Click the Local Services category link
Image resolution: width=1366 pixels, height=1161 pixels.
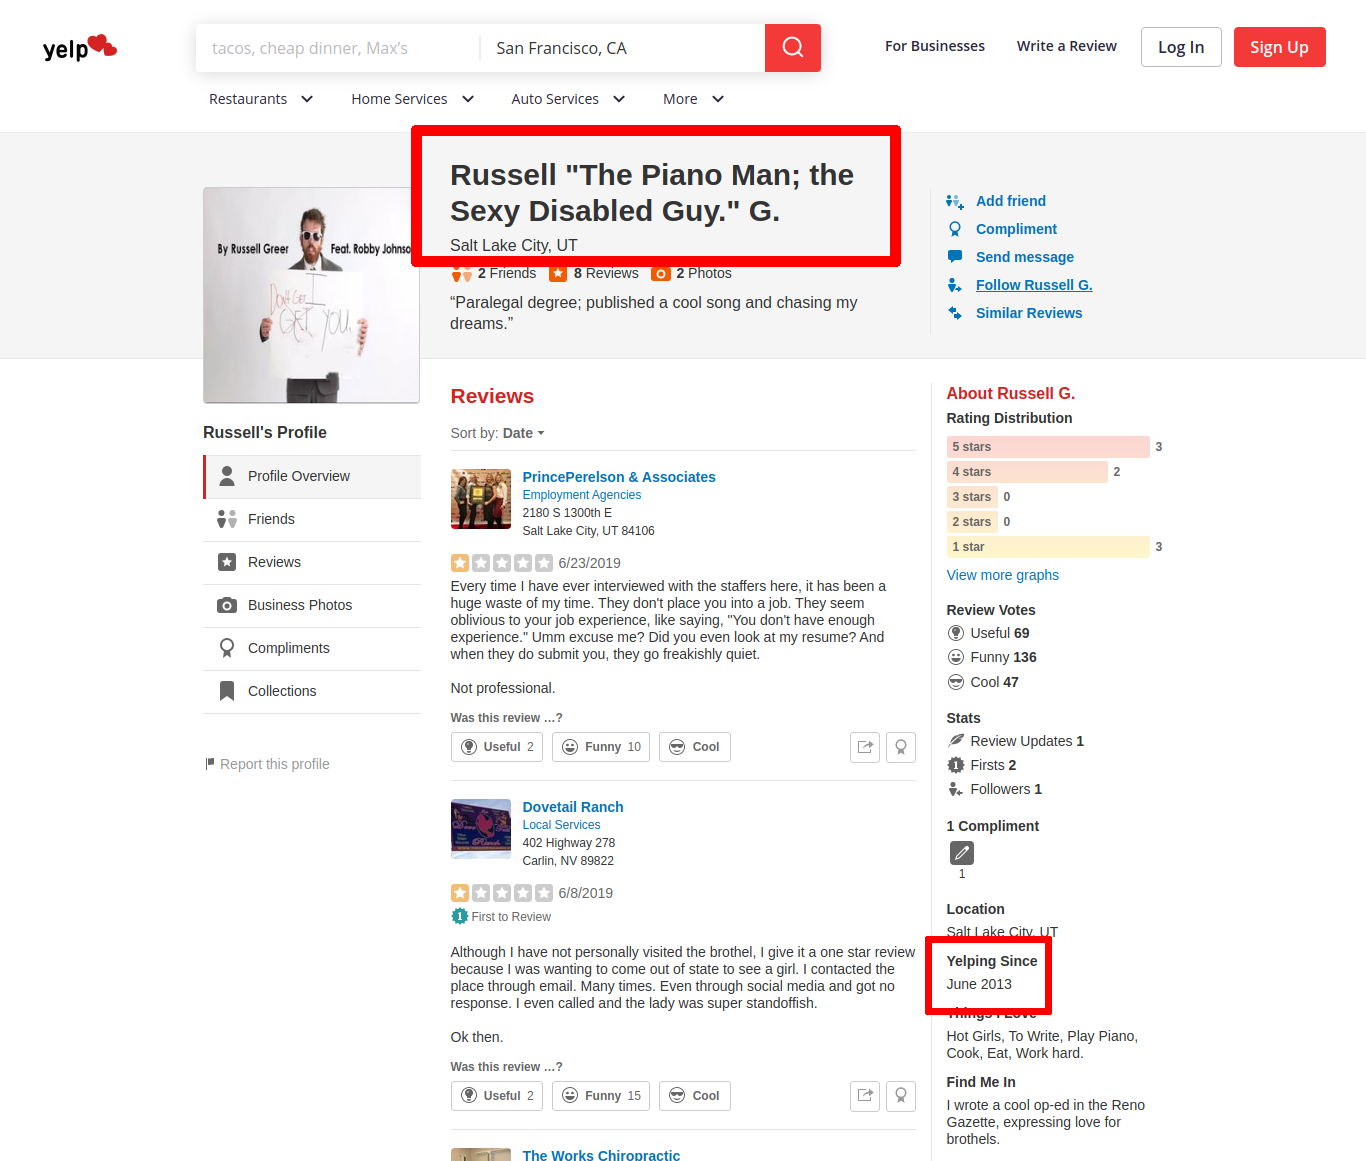click(x=562, y=825)
